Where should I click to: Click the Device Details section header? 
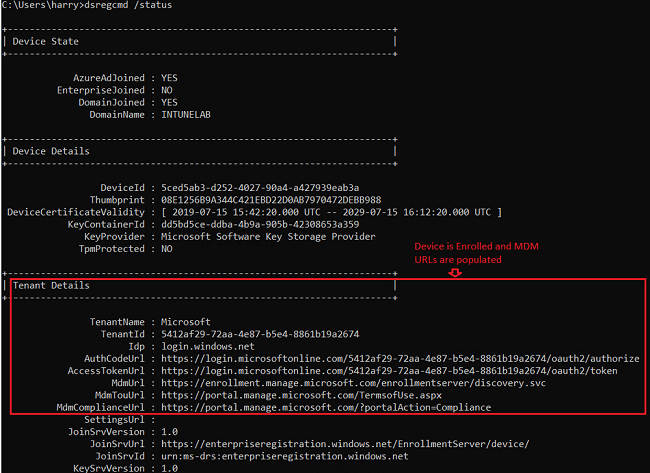(51, 151)
